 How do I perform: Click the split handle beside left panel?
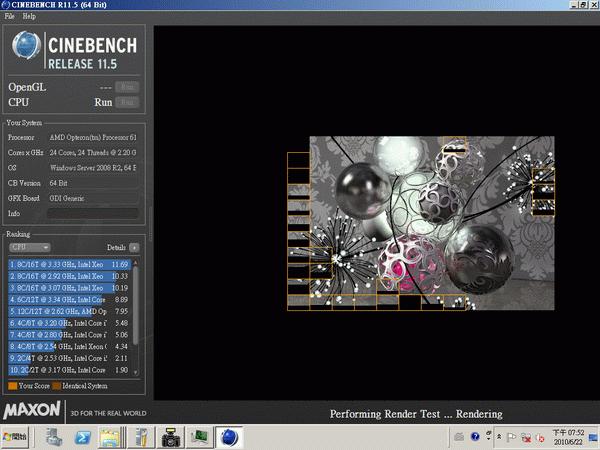click(x=150, y=224)
